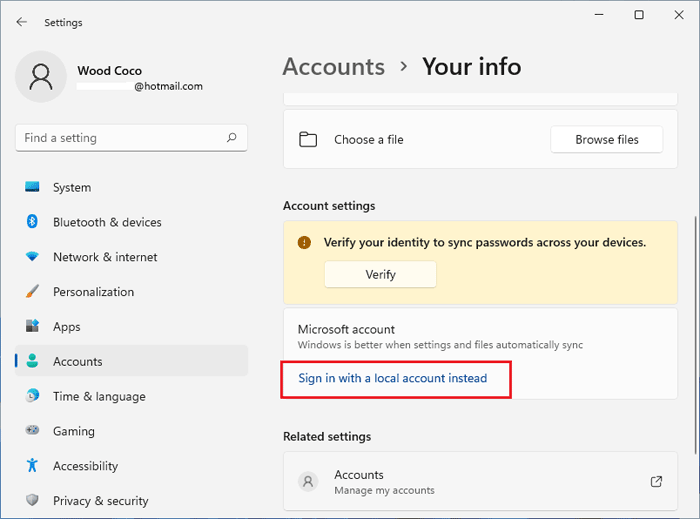The image size is (700, 519).
Task: Go to Personalization settings
Action: pos(132,291)
